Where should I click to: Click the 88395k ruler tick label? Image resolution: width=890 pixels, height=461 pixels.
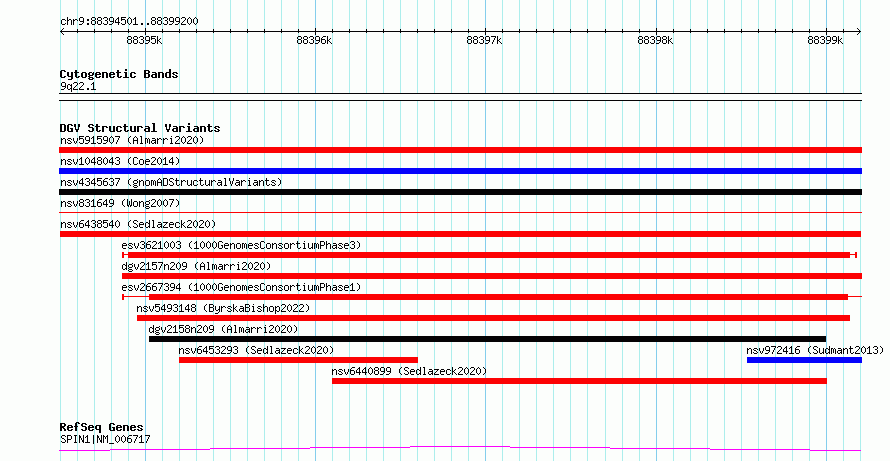[144, 40]
